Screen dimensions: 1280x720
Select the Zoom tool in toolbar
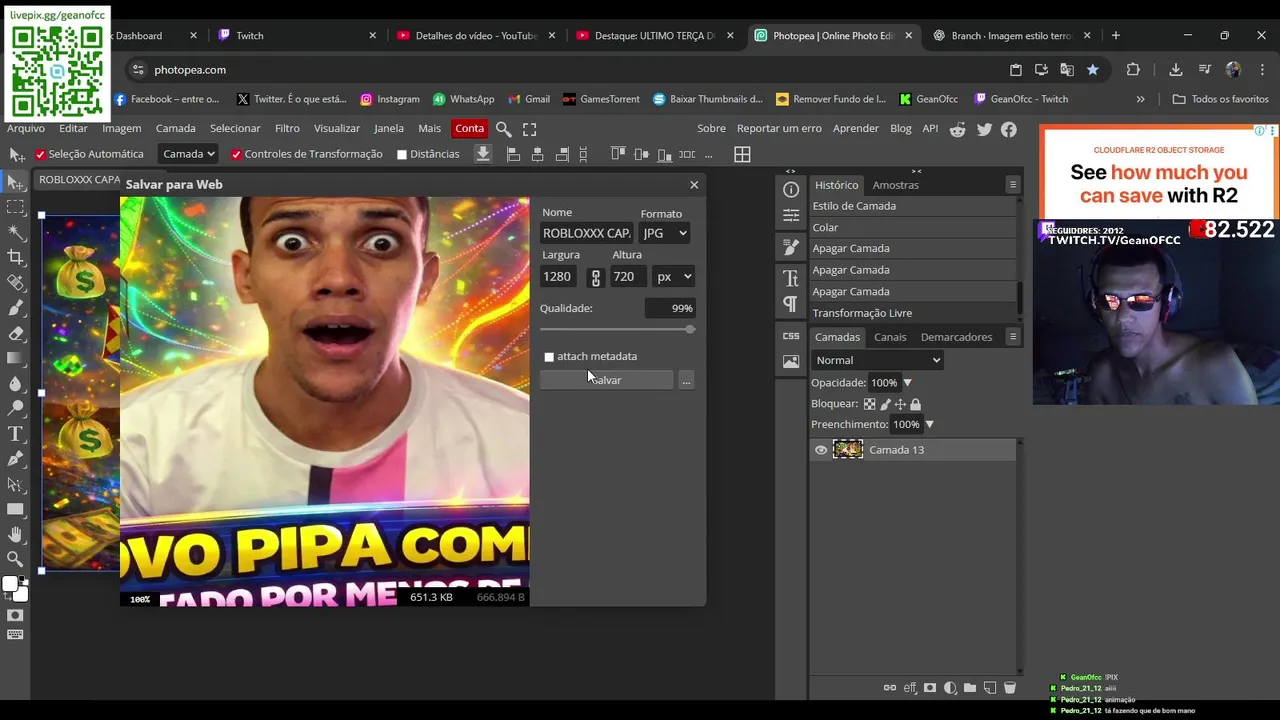pos(15,559)
